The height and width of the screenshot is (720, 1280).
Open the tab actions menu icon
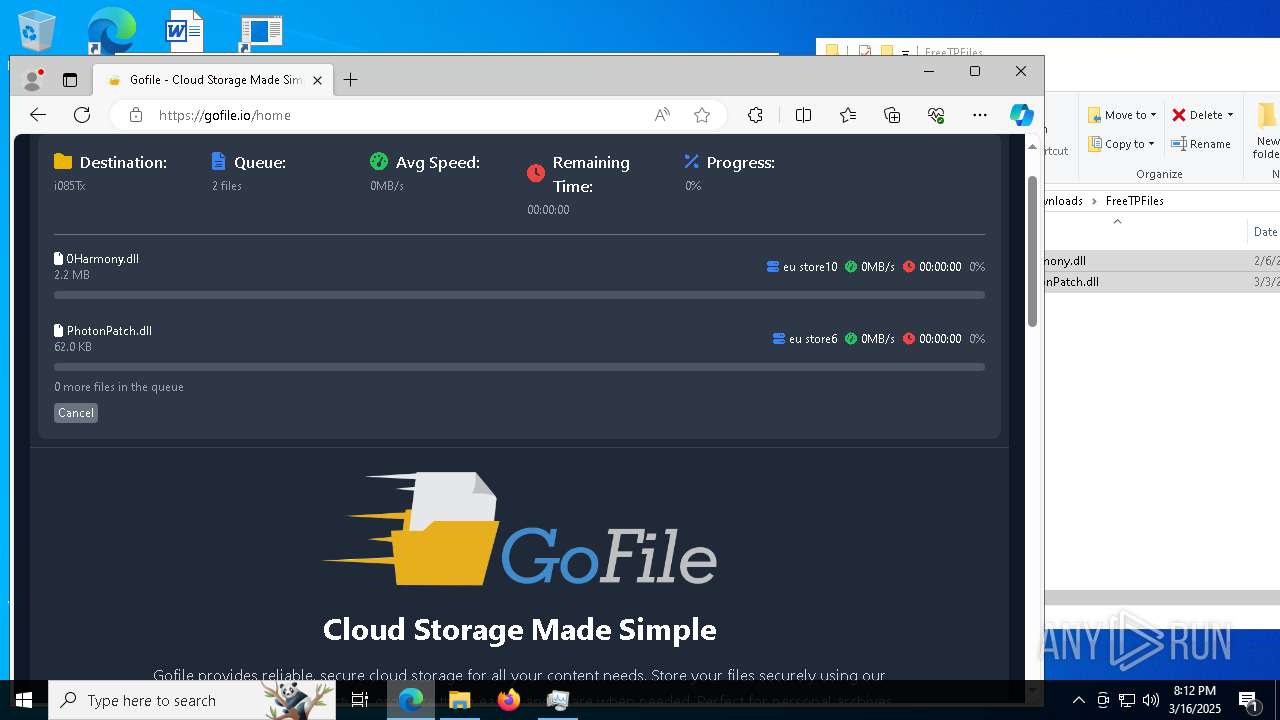click(x=70, y=80)
